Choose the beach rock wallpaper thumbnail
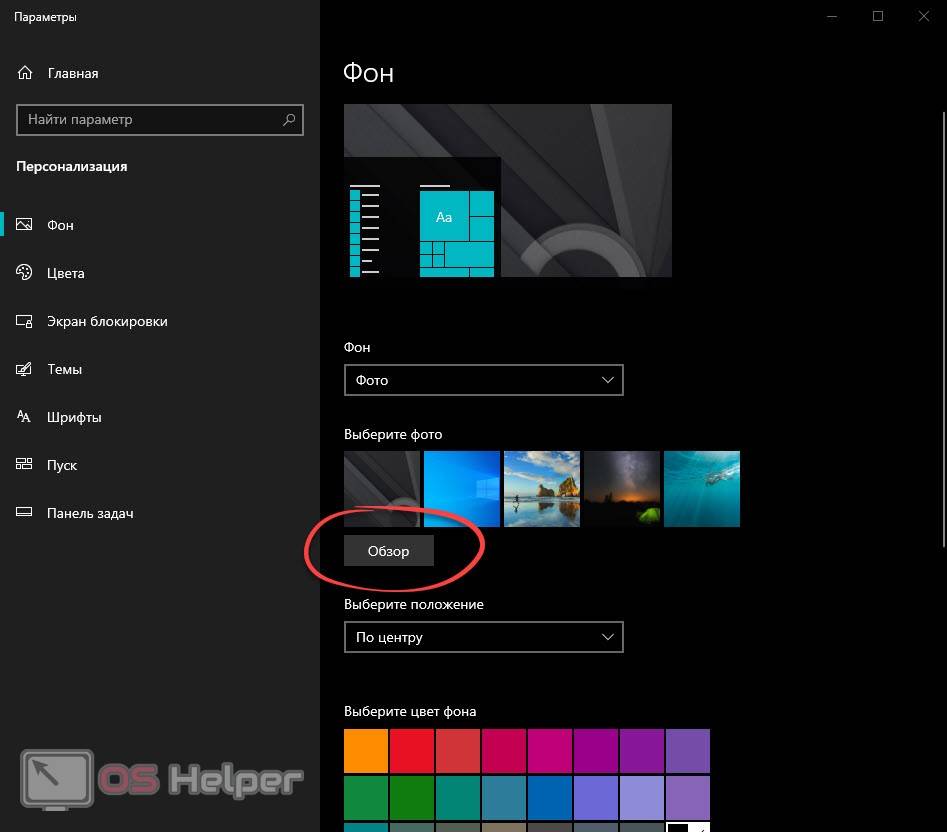 (542, 488)
